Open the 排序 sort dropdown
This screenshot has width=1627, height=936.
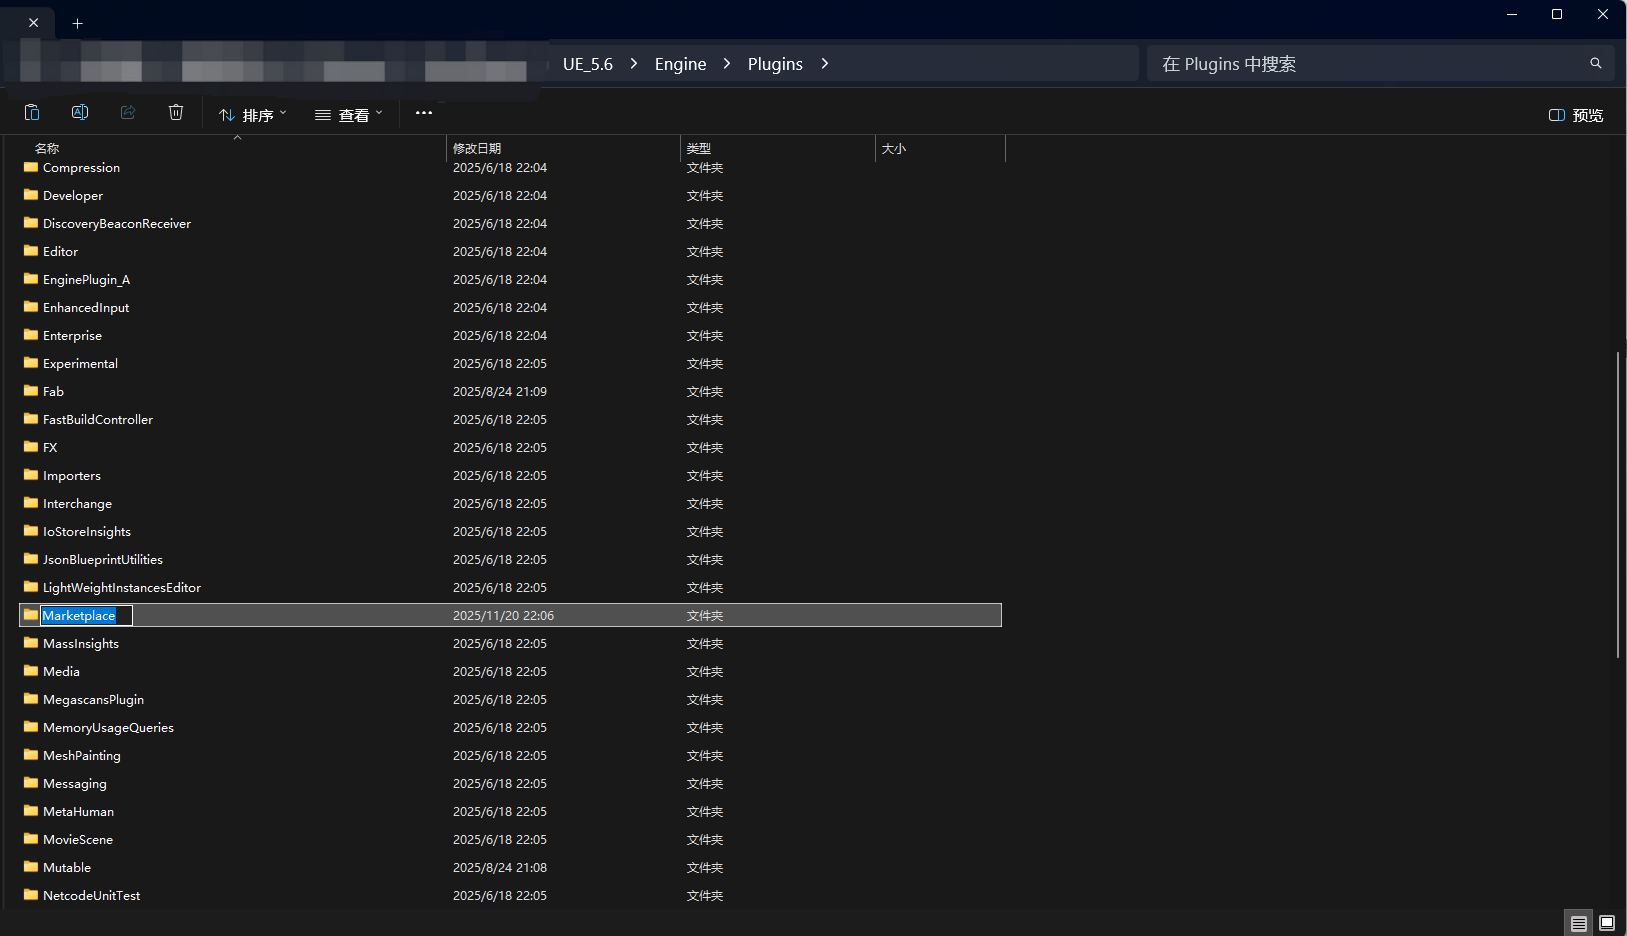pos(253,115)
